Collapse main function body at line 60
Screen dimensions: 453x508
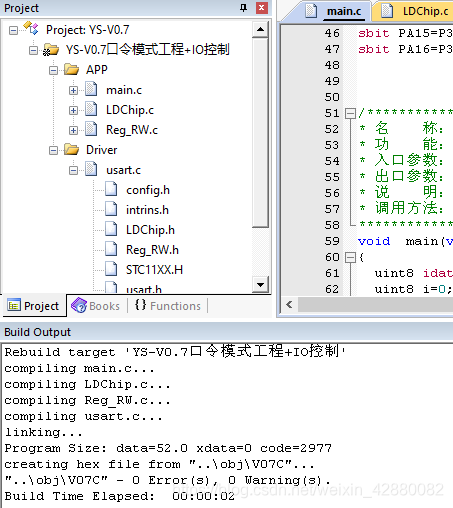(350, 257)
